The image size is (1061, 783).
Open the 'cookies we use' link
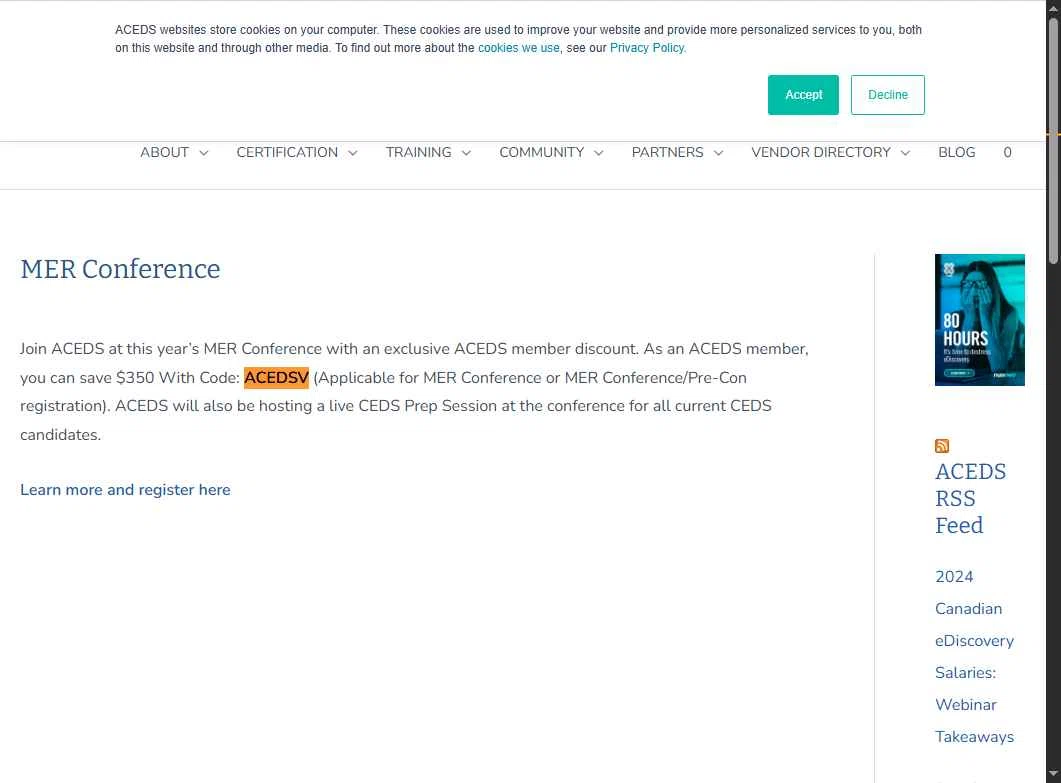[518, 48]
